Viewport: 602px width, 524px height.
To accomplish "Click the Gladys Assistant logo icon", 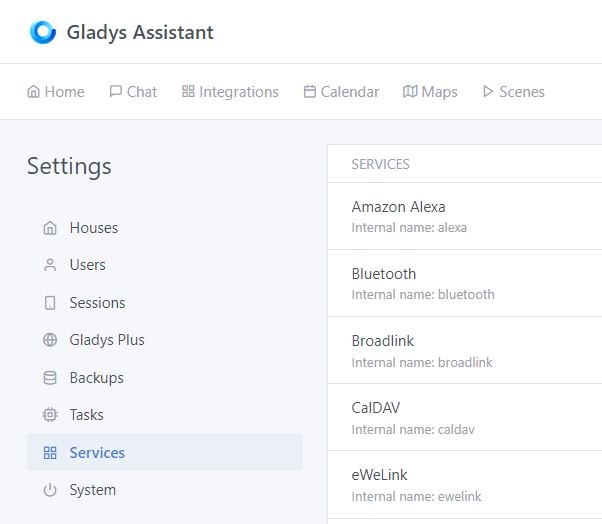I will 43,32.
